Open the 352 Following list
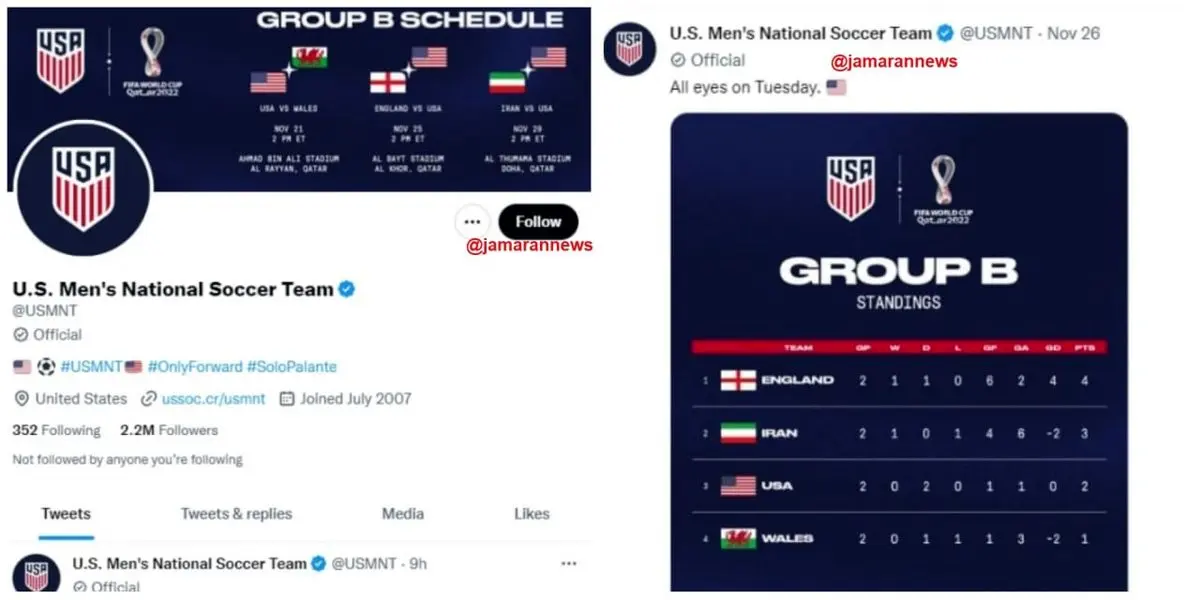Screen dimensions: 1200x600 click(56, 430)
